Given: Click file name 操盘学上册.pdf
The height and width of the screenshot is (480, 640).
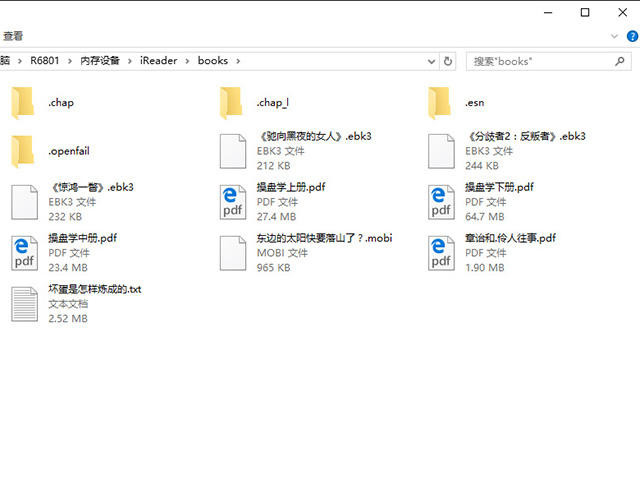Looking at the screenshot, I should [291, 187].
